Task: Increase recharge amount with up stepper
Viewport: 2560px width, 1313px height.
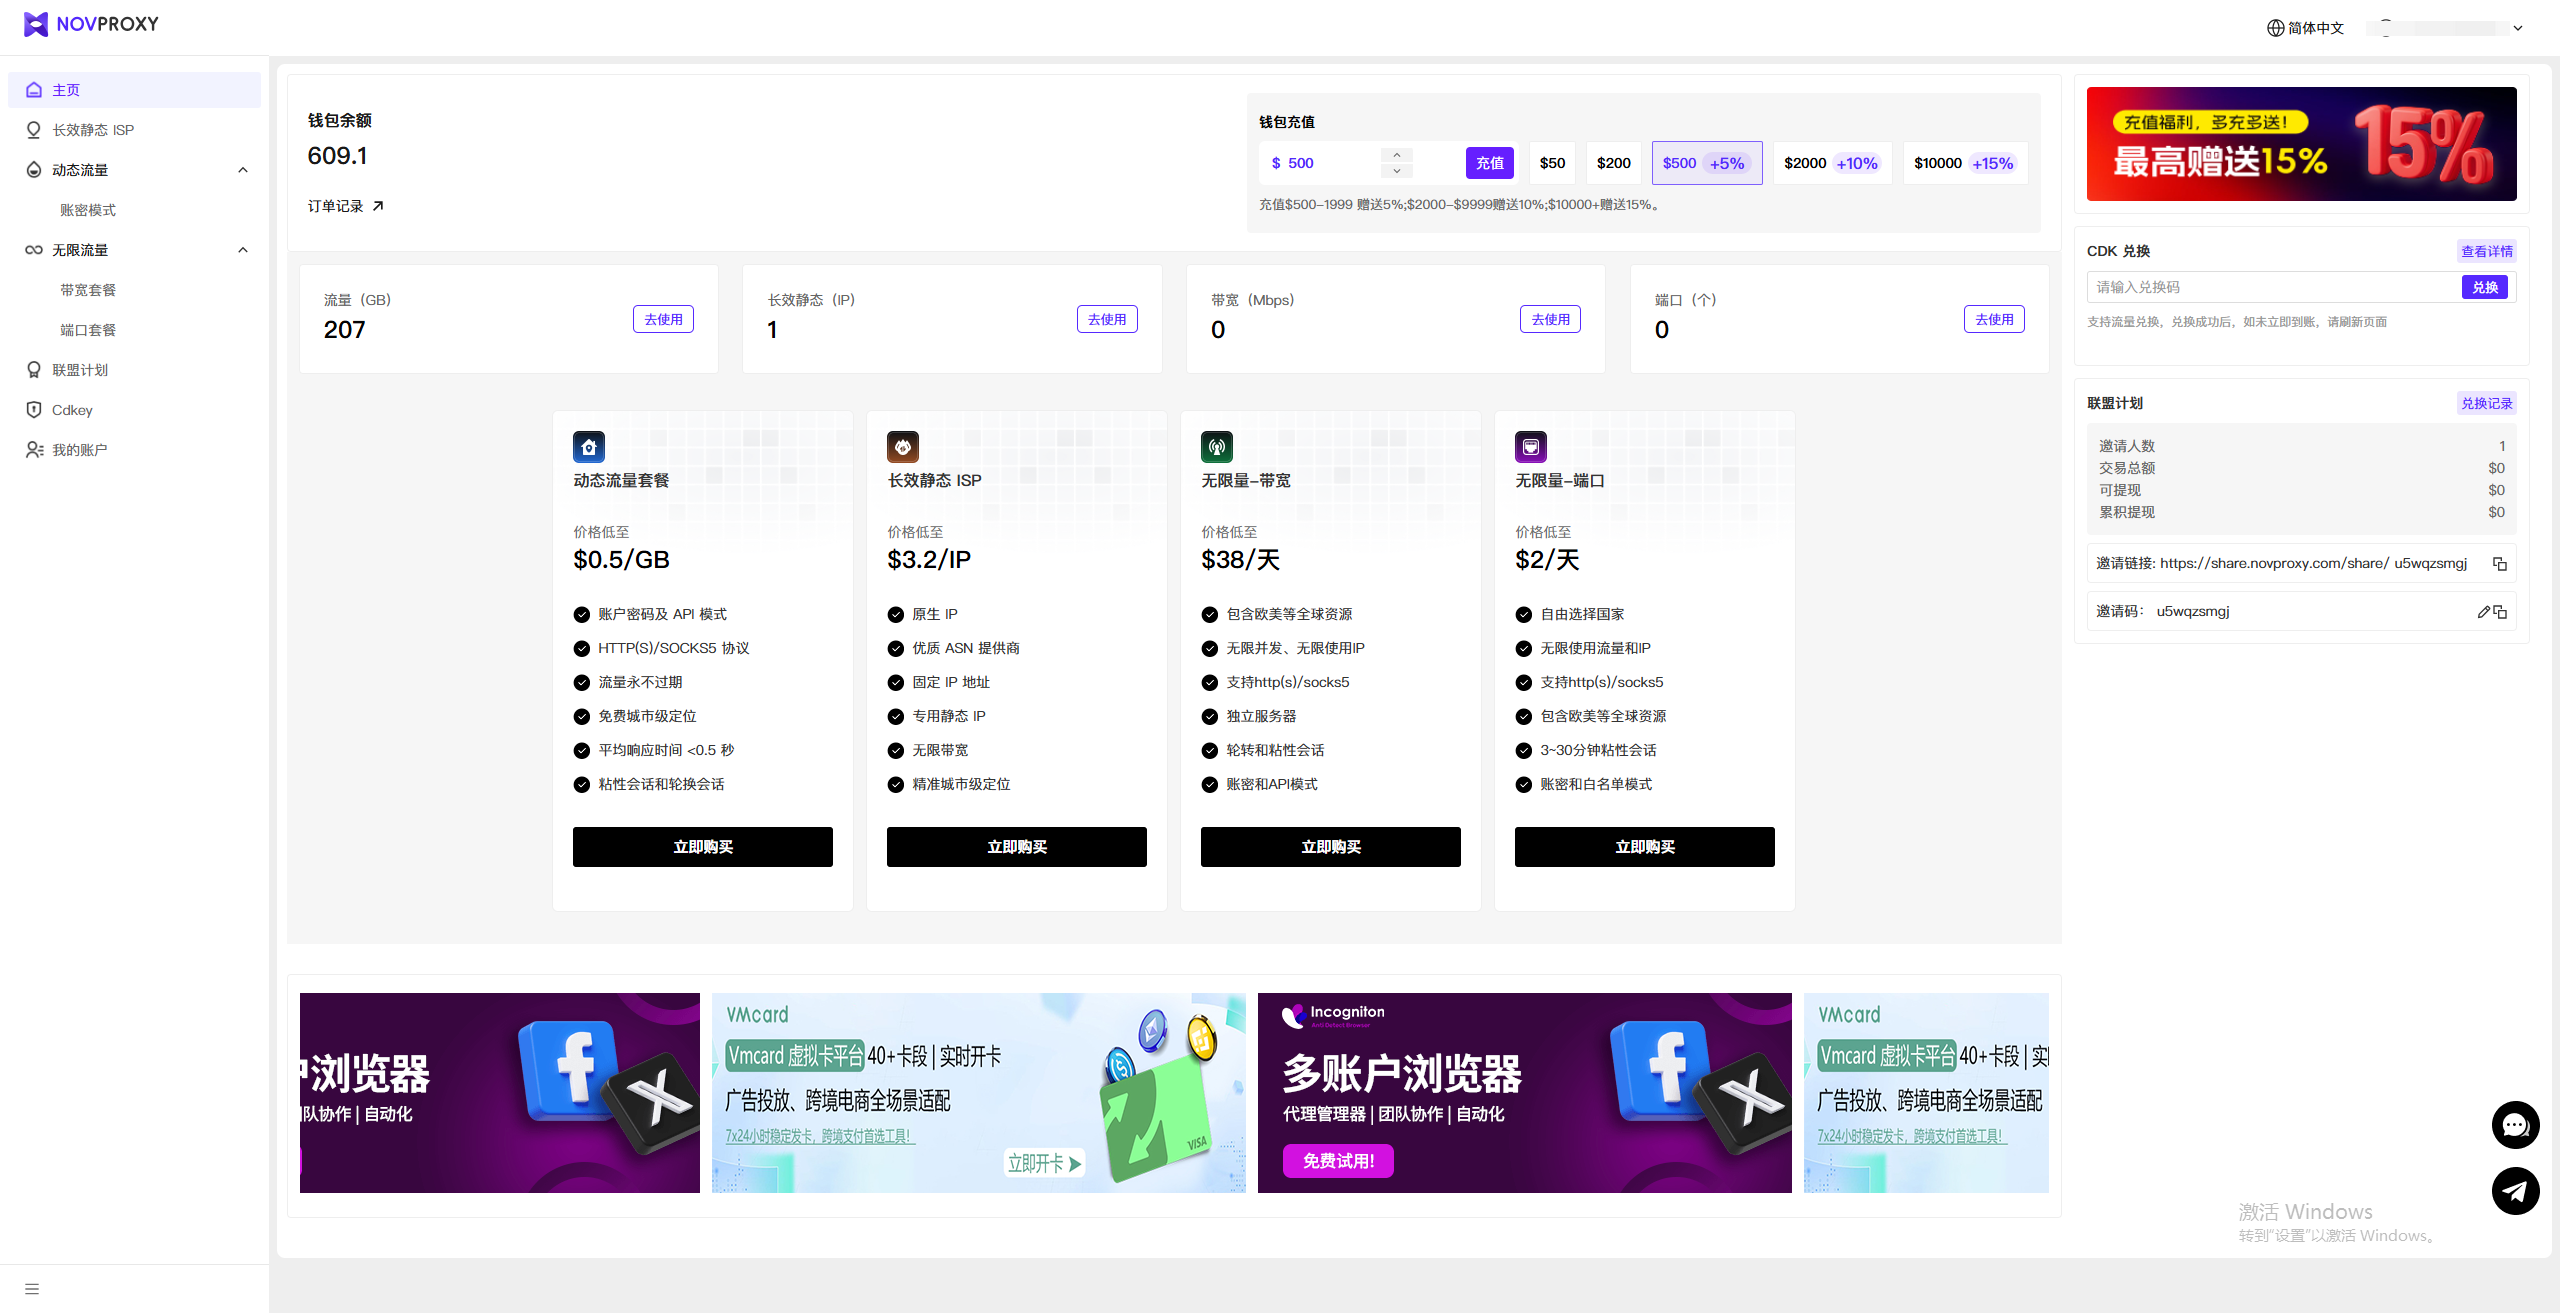Action: (x=1397, y=155)
